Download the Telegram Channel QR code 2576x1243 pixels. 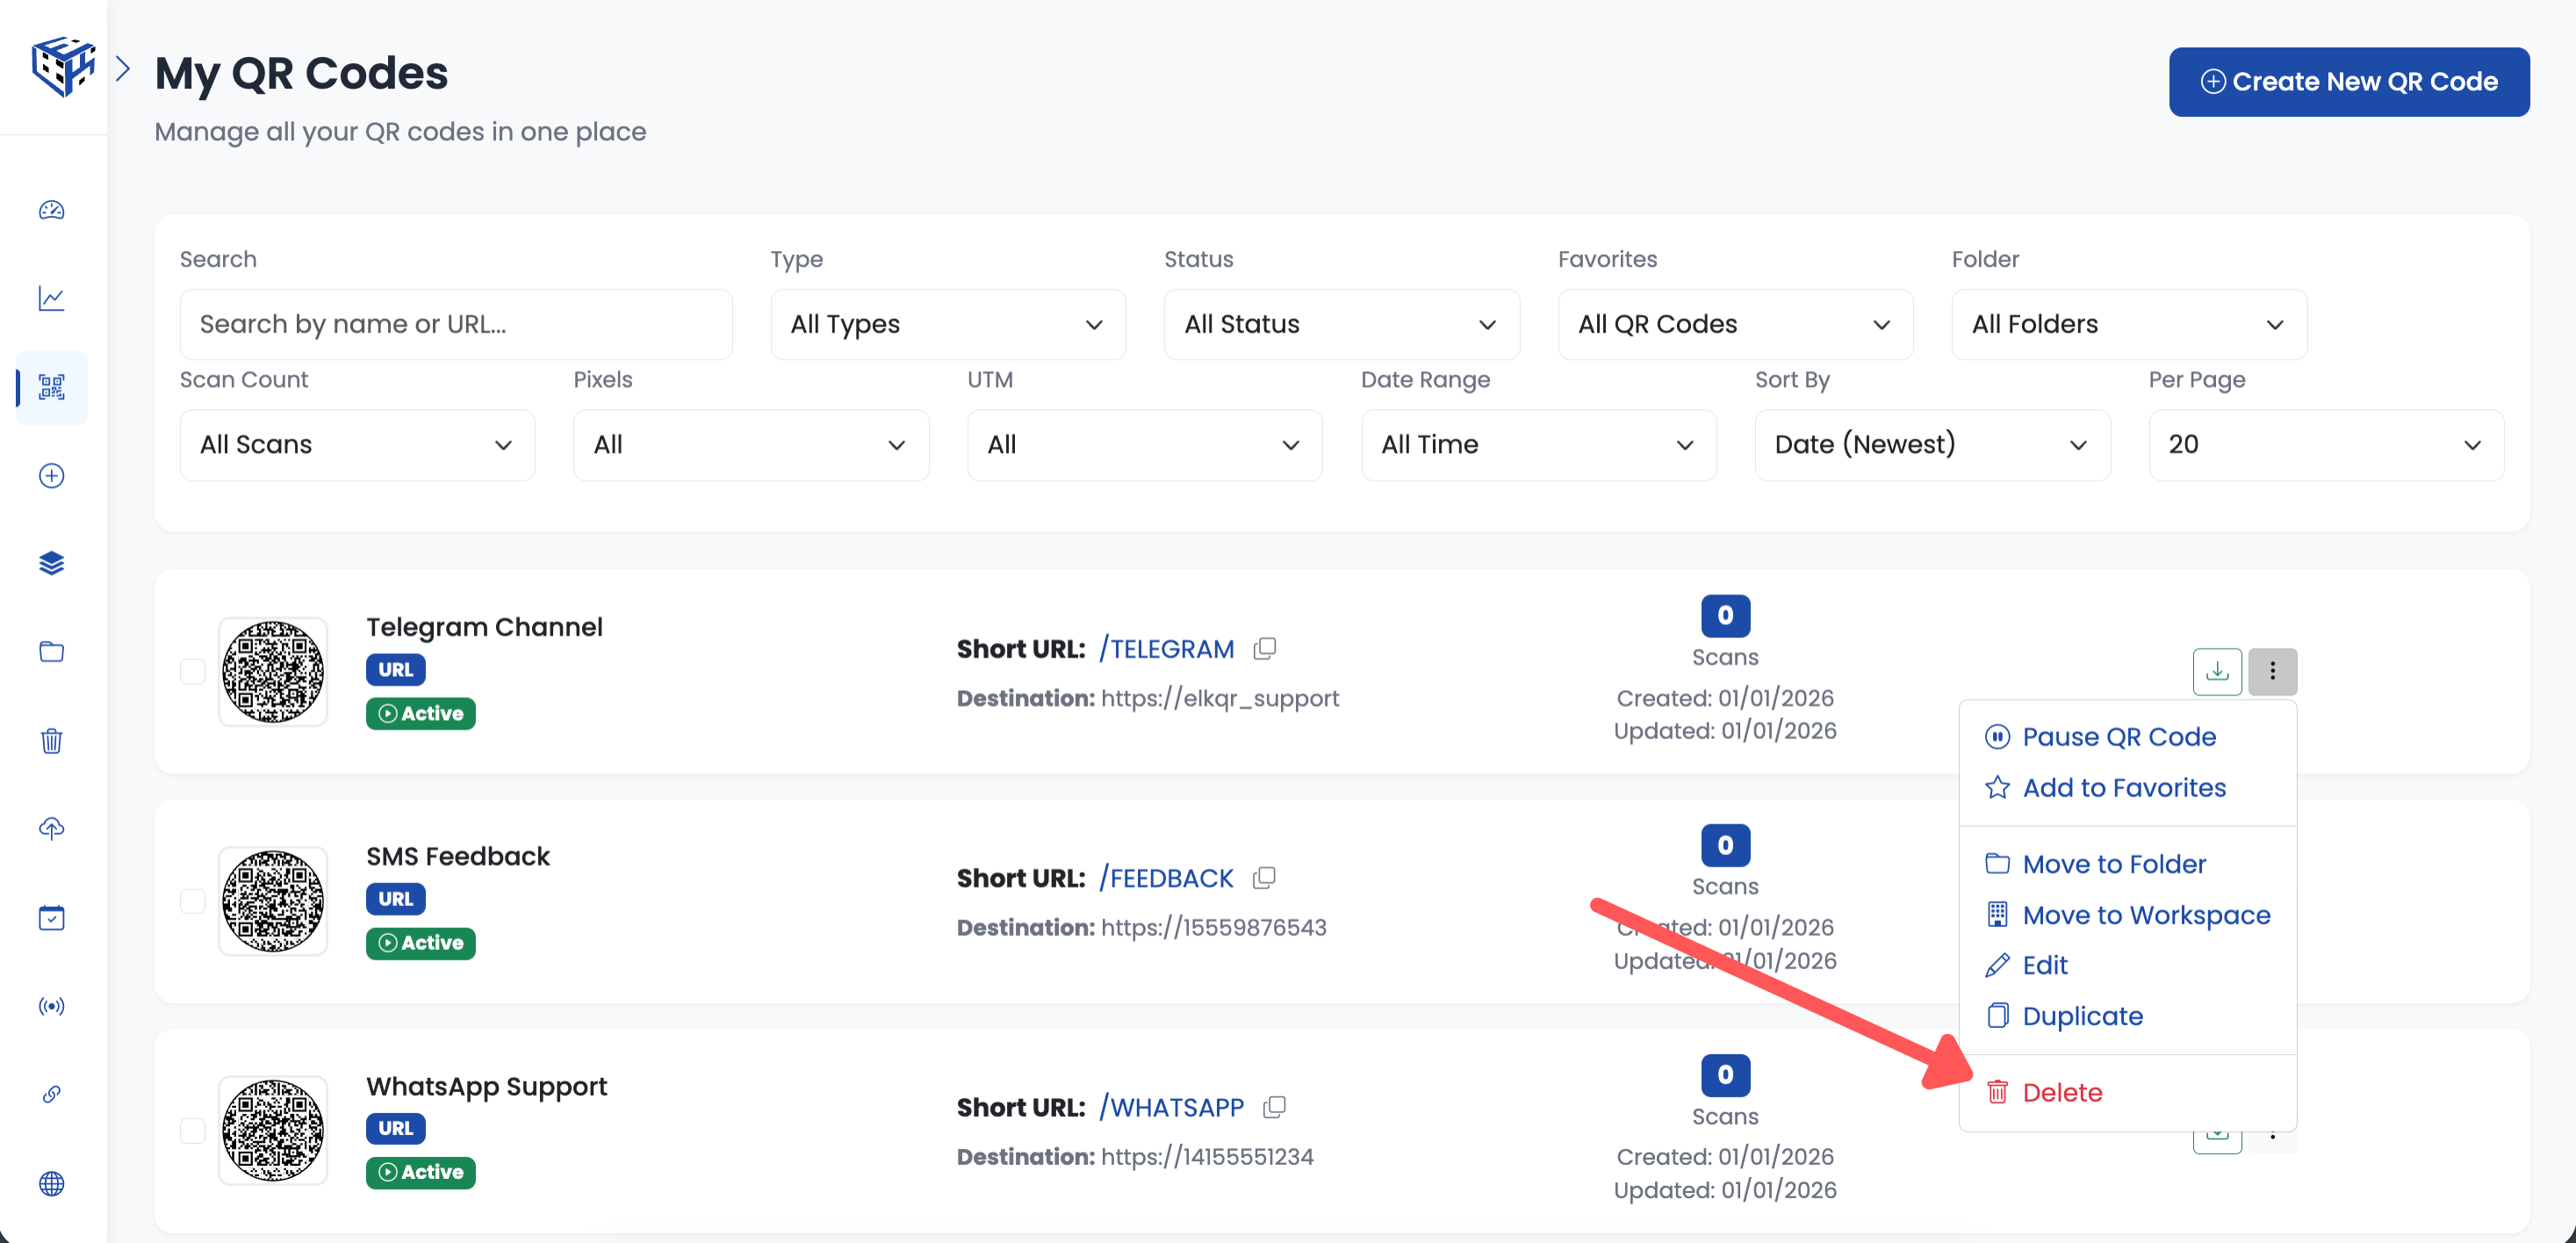click(2217, 671)
